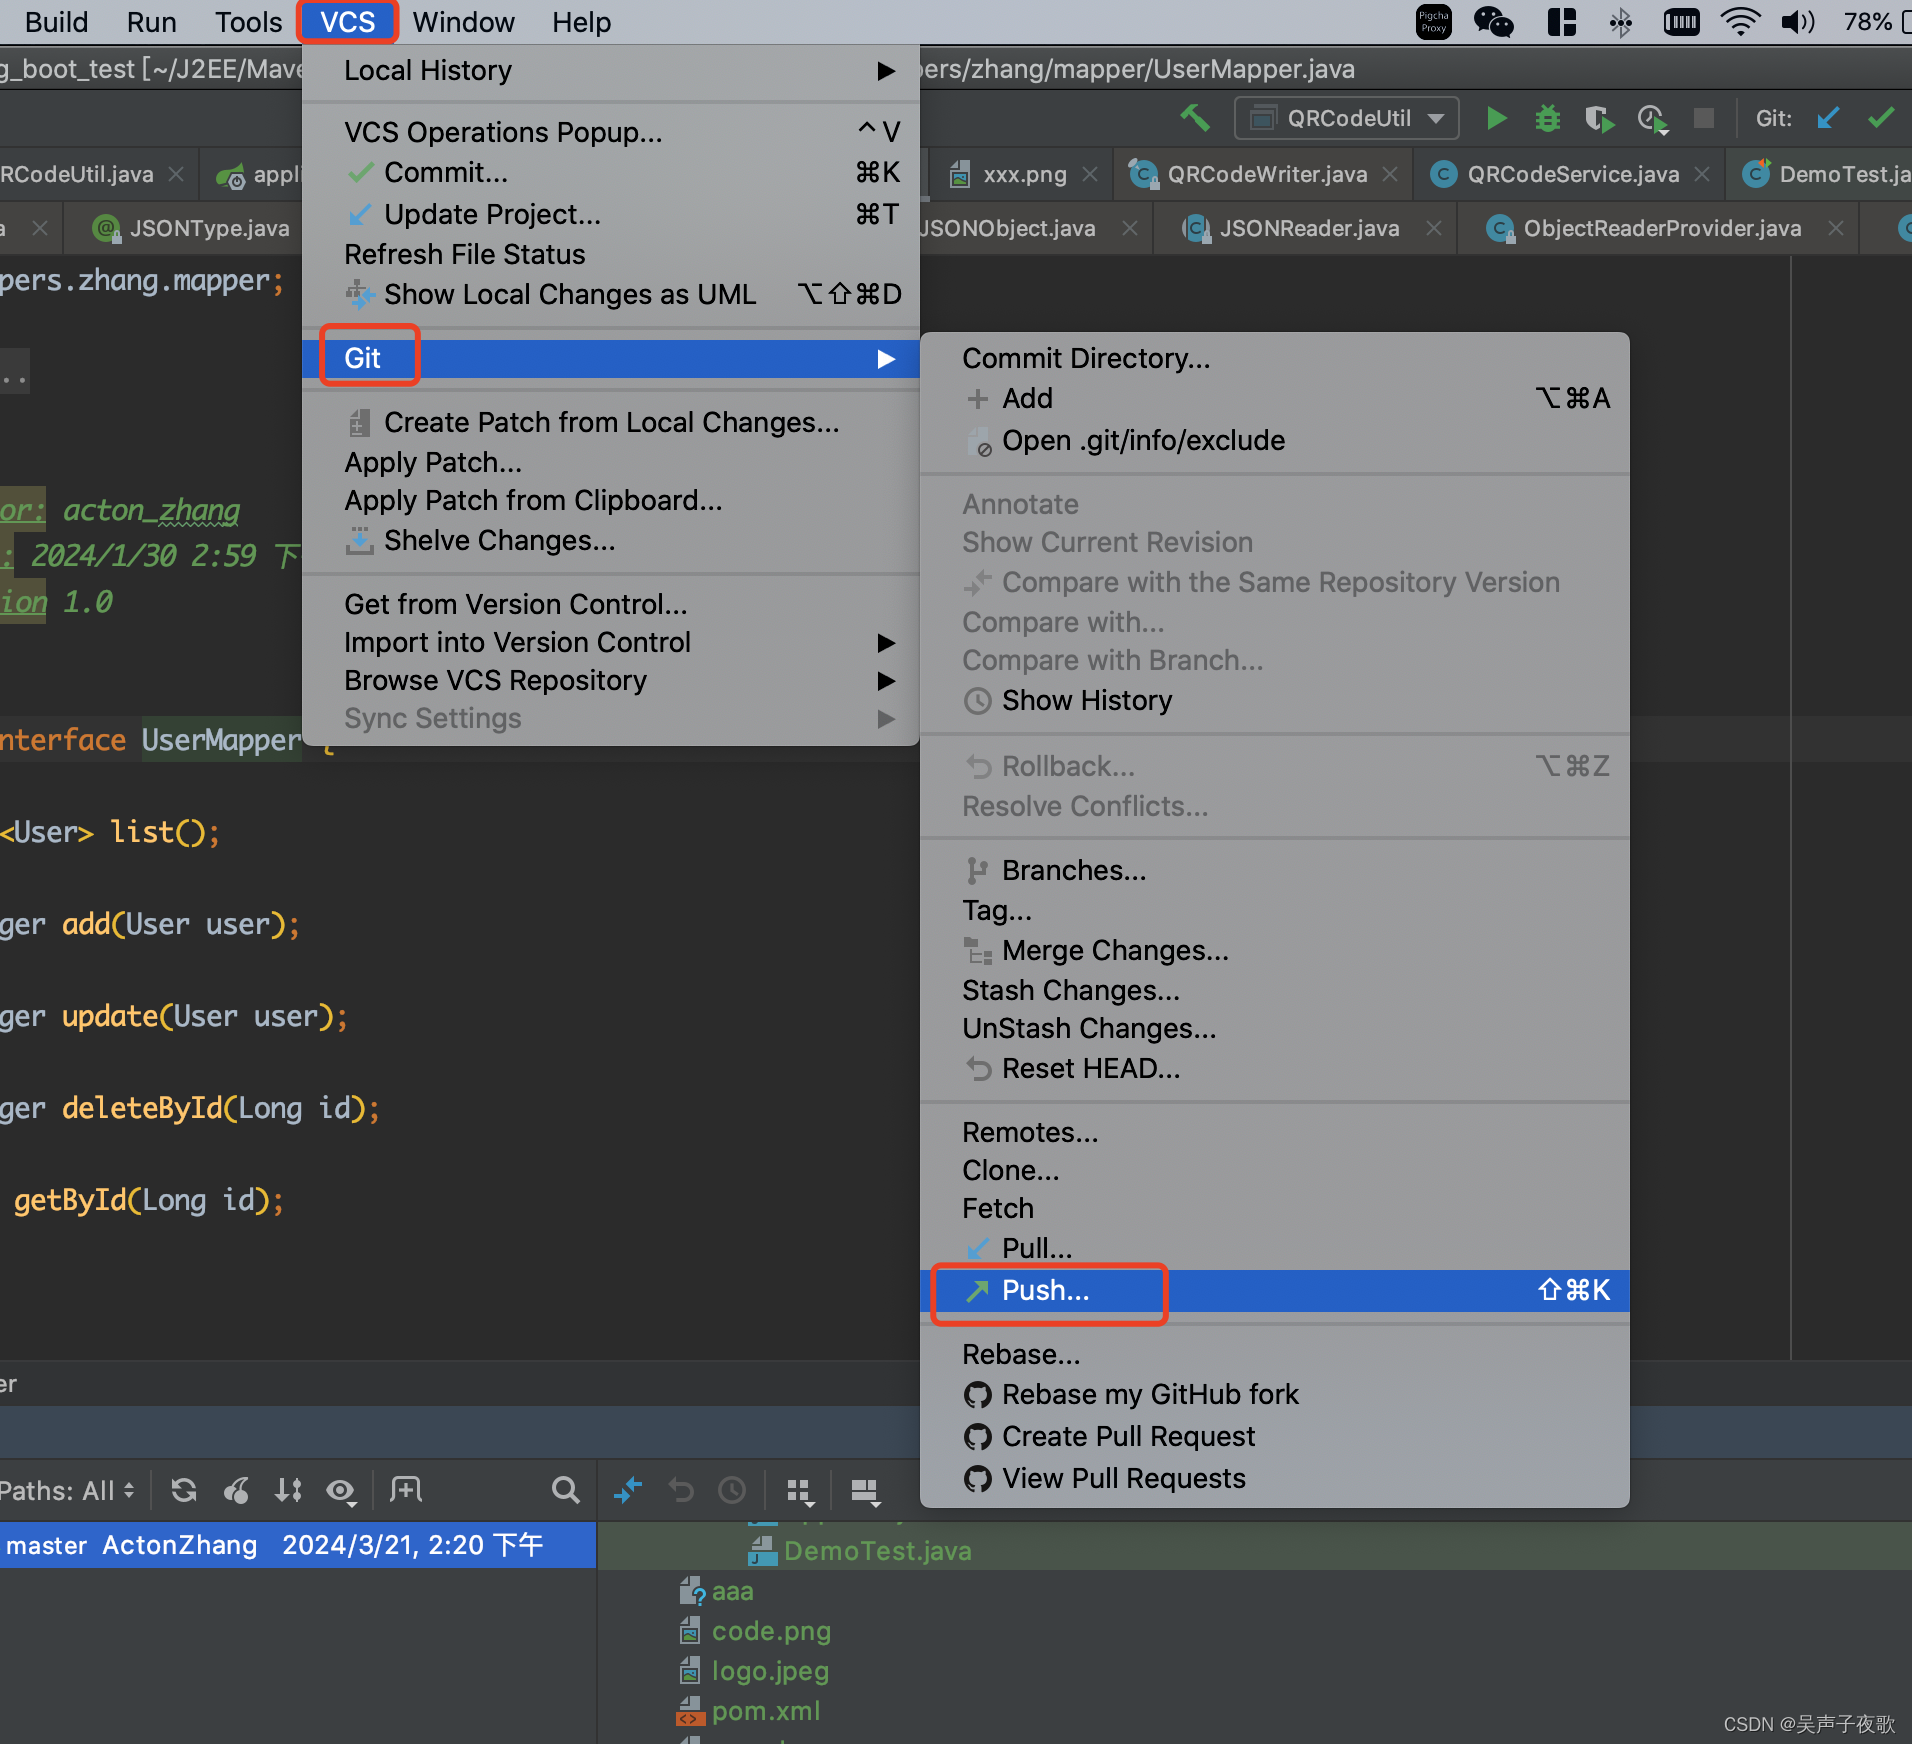Select Merge Changes...
Screen dimensions: 1912x1744
coord(1274,950)
